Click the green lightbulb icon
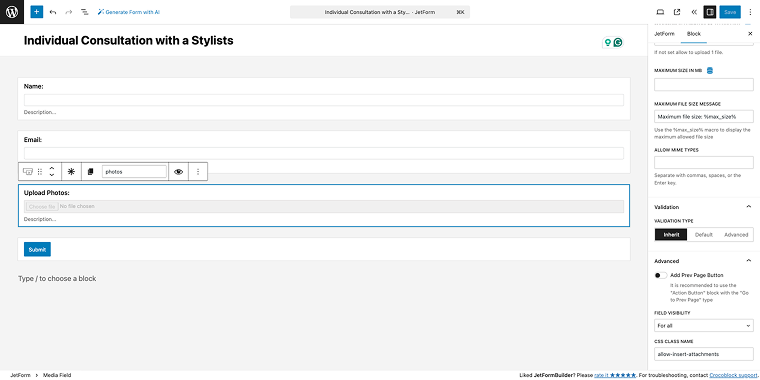Viewport: 760px width, 380px height. pyautogui.click(x=607, y=43)
